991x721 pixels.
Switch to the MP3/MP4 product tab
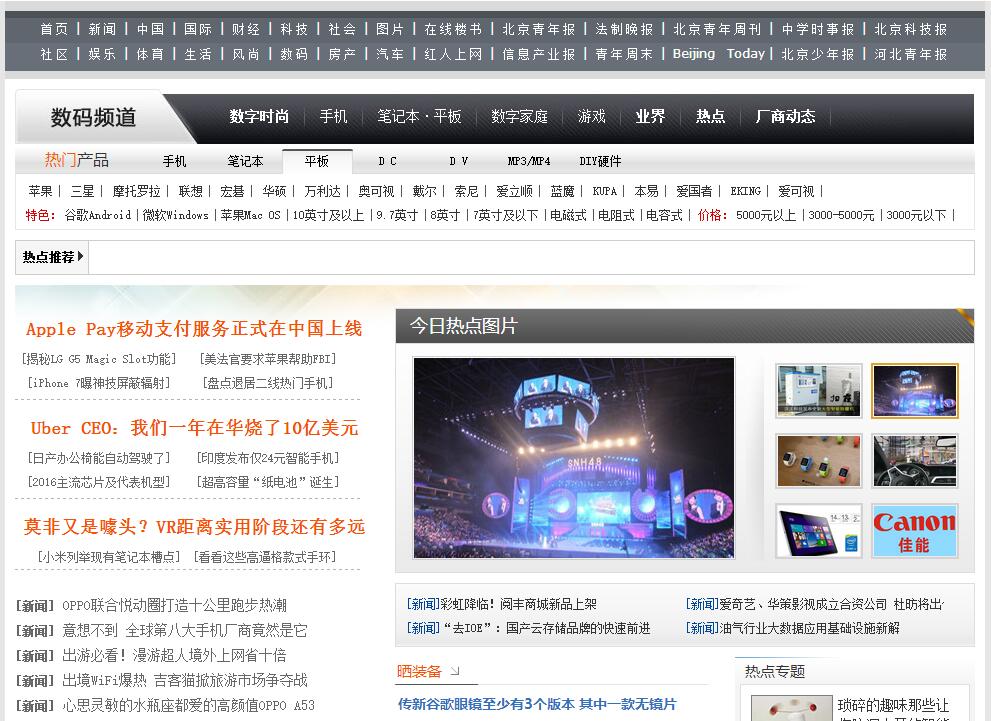coord(528,161)
